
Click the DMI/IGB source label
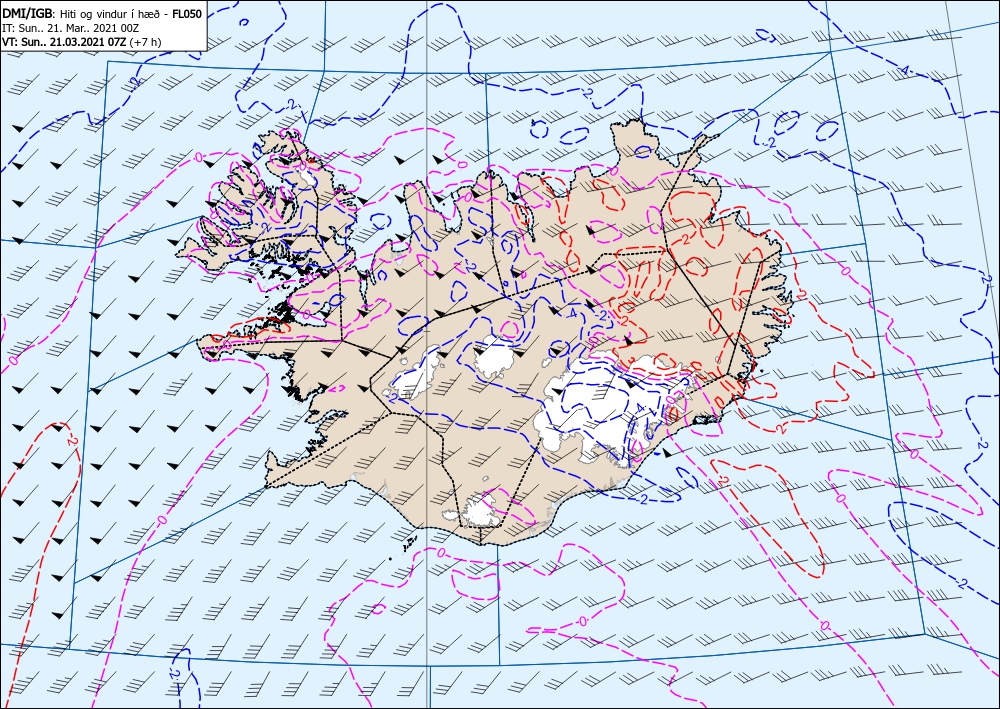[x=27, y=13]
